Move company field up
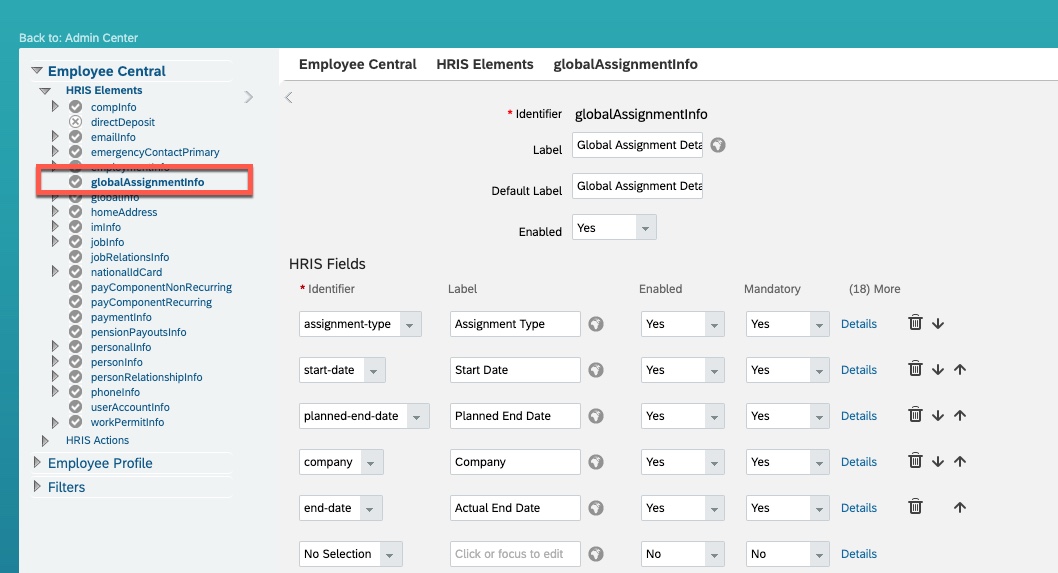The height and width of the screenshot is (573, 1058). click(960, 462)
